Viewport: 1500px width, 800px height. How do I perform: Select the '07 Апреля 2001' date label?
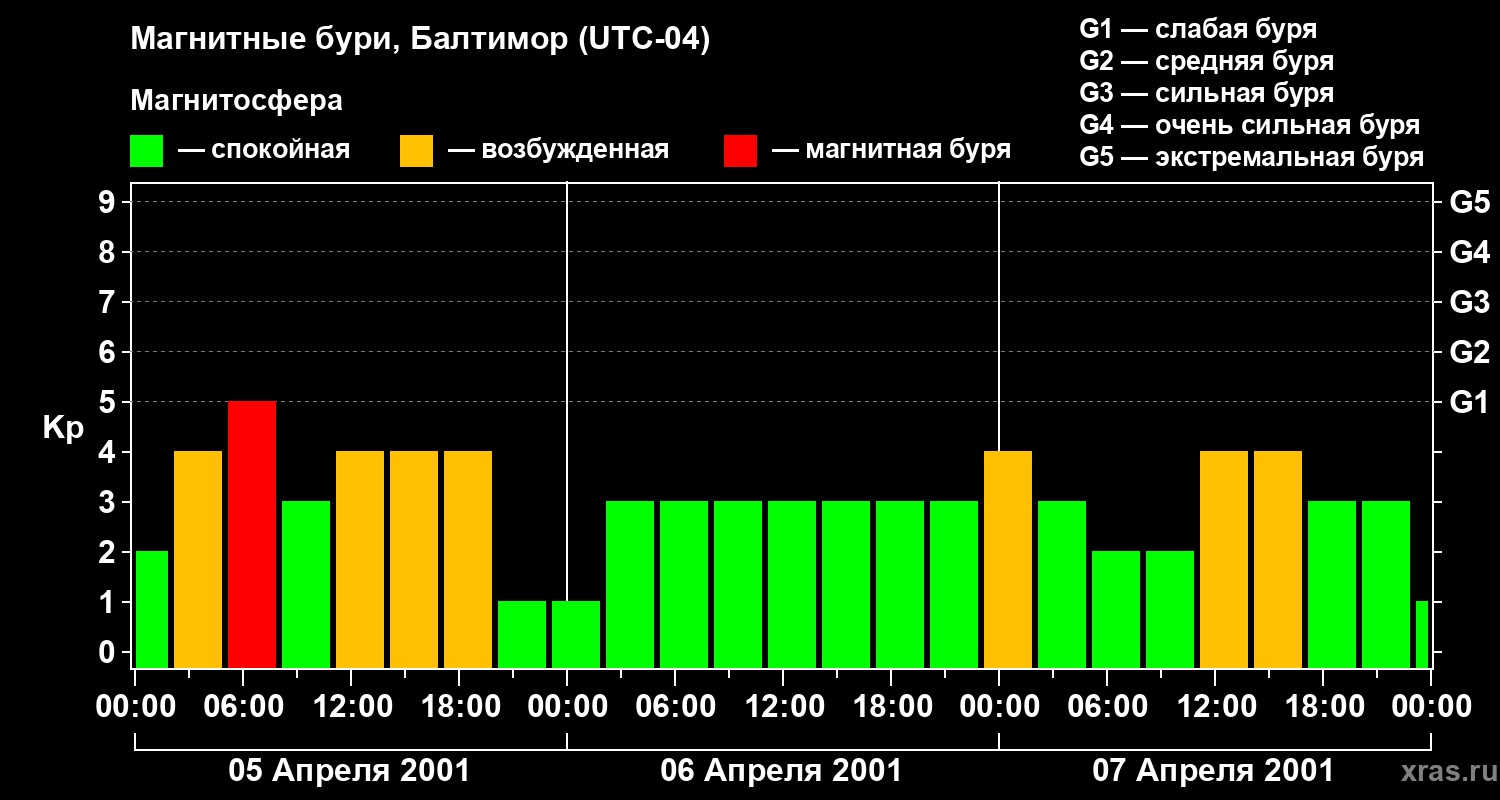(x=1213, y=771)
